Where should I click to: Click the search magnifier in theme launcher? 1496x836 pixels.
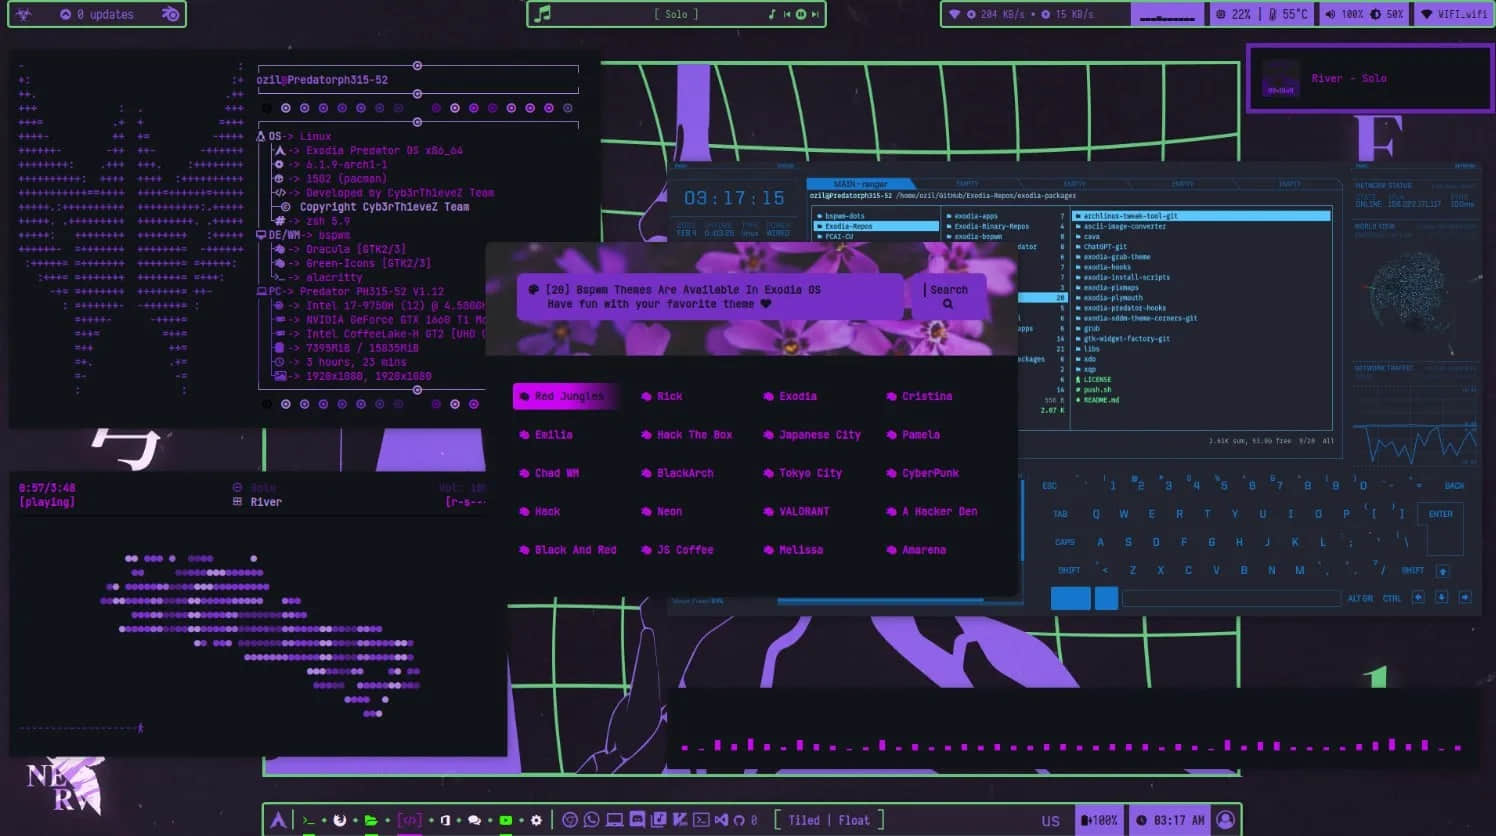(x=948, y=305)
